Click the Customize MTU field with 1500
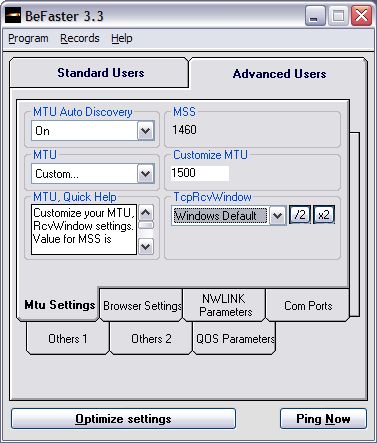This screenshot has height=443, width=377. pos(200,173)
